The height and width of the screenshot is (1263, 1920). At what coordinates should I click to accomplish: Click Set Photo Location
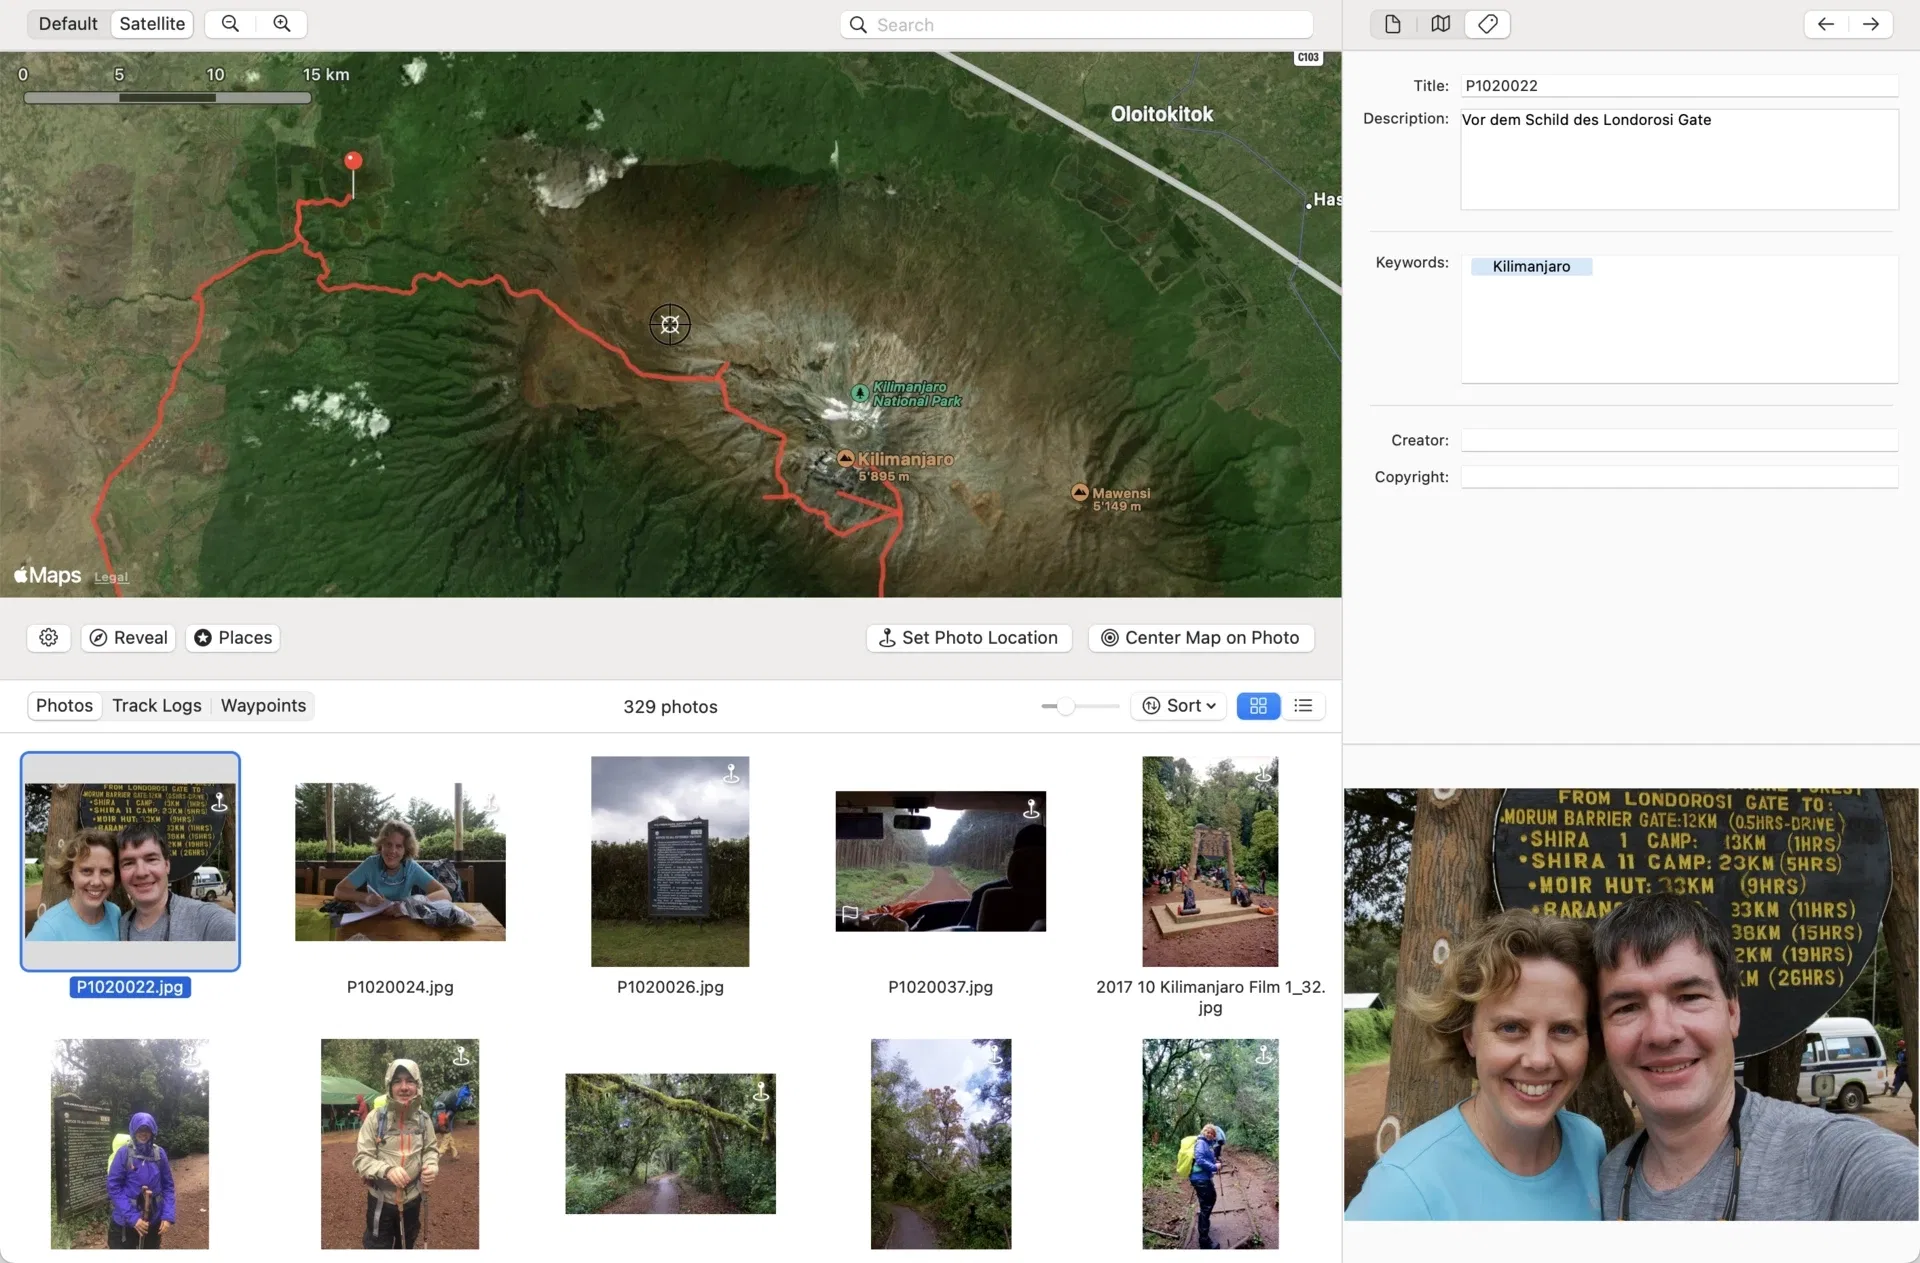(968, 637)
